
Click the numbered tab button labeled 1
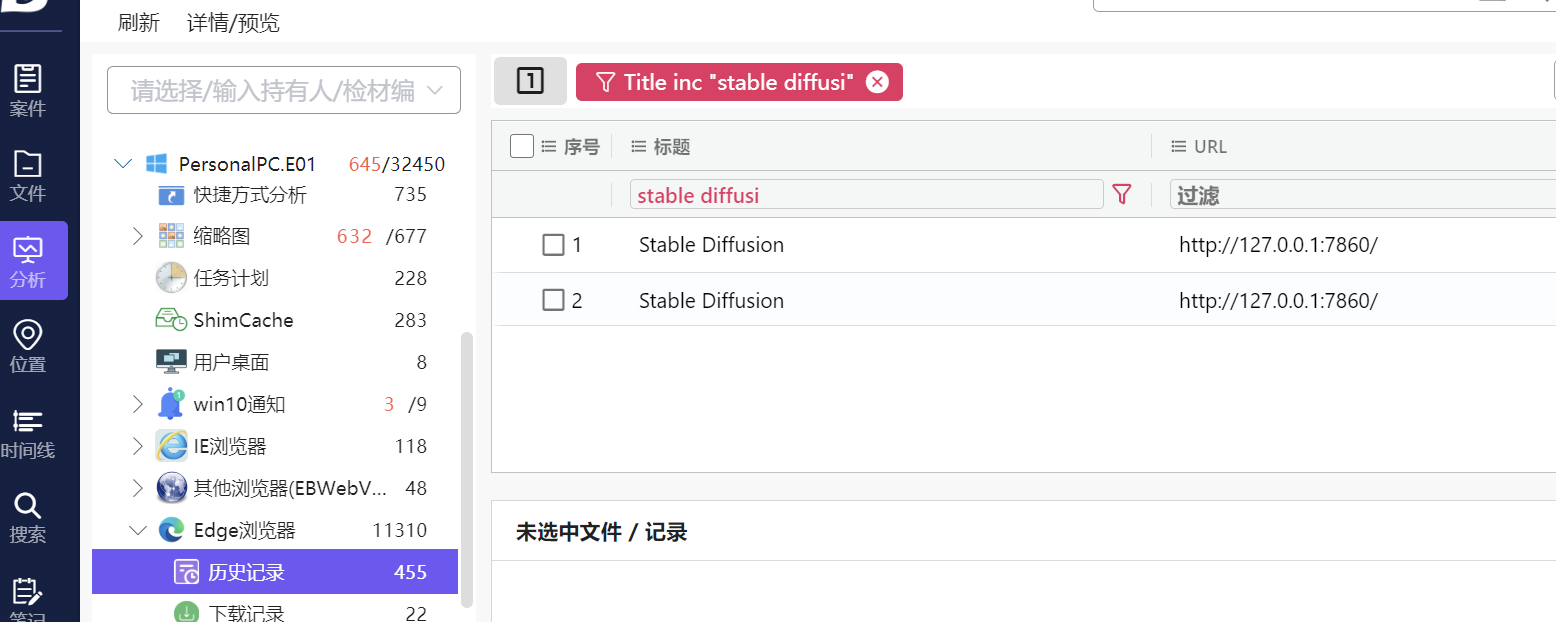click(530, 80)
